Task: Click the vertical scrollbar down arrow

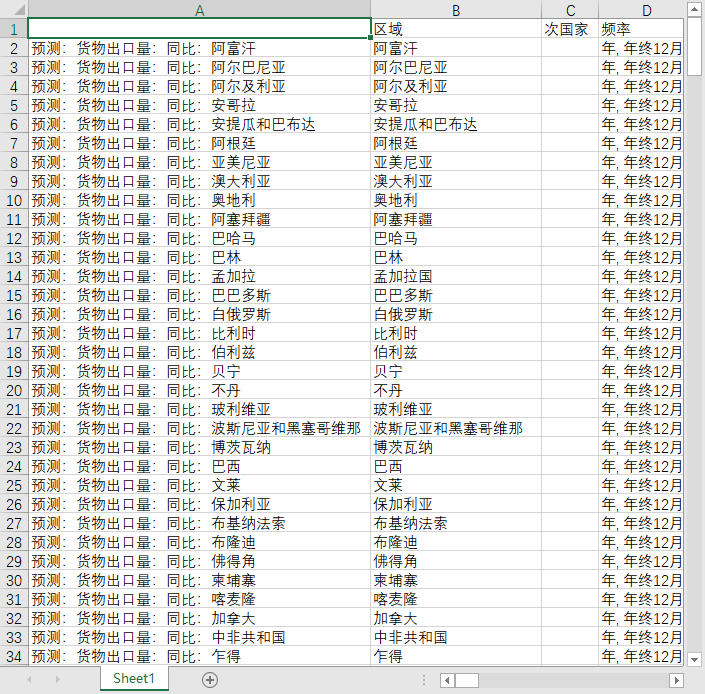Action: click(x=694, y=659)
